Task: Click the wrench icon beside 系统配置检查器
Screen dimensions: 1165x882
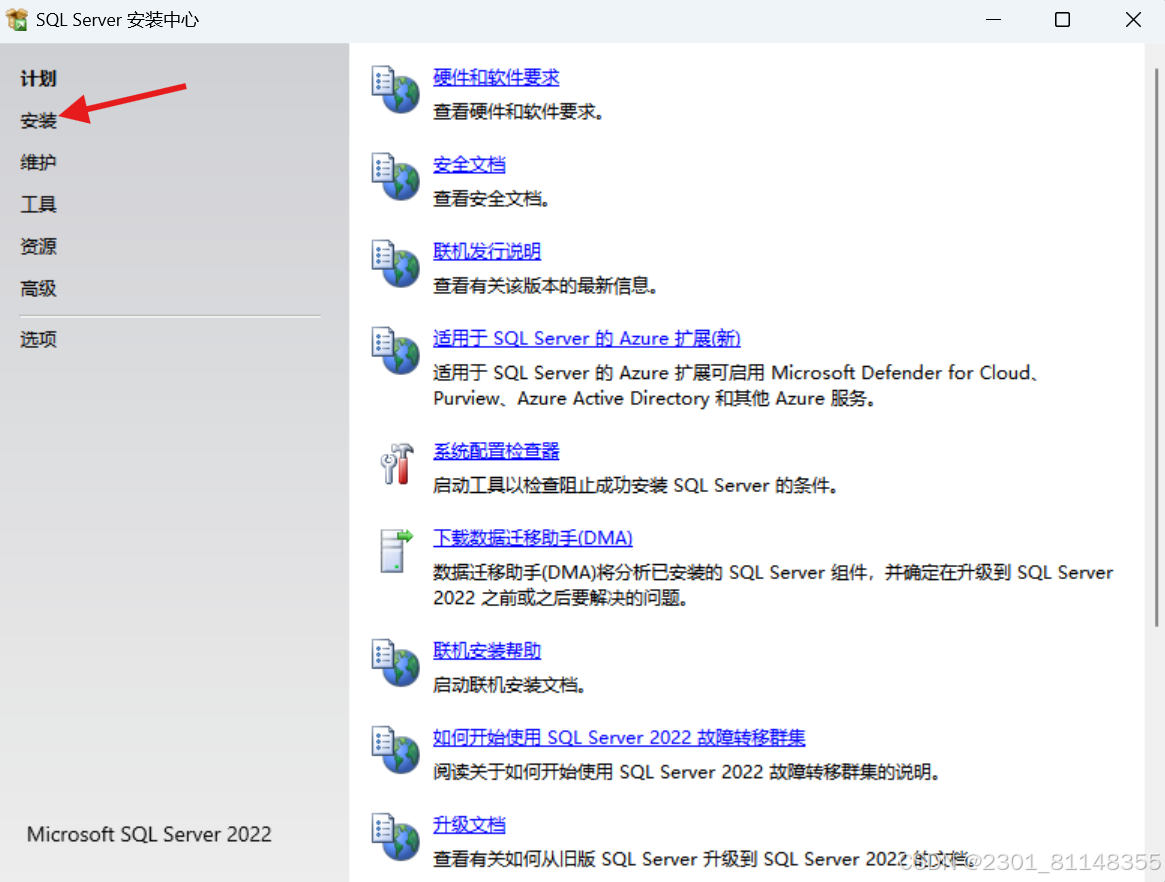Action: (396, 465)
